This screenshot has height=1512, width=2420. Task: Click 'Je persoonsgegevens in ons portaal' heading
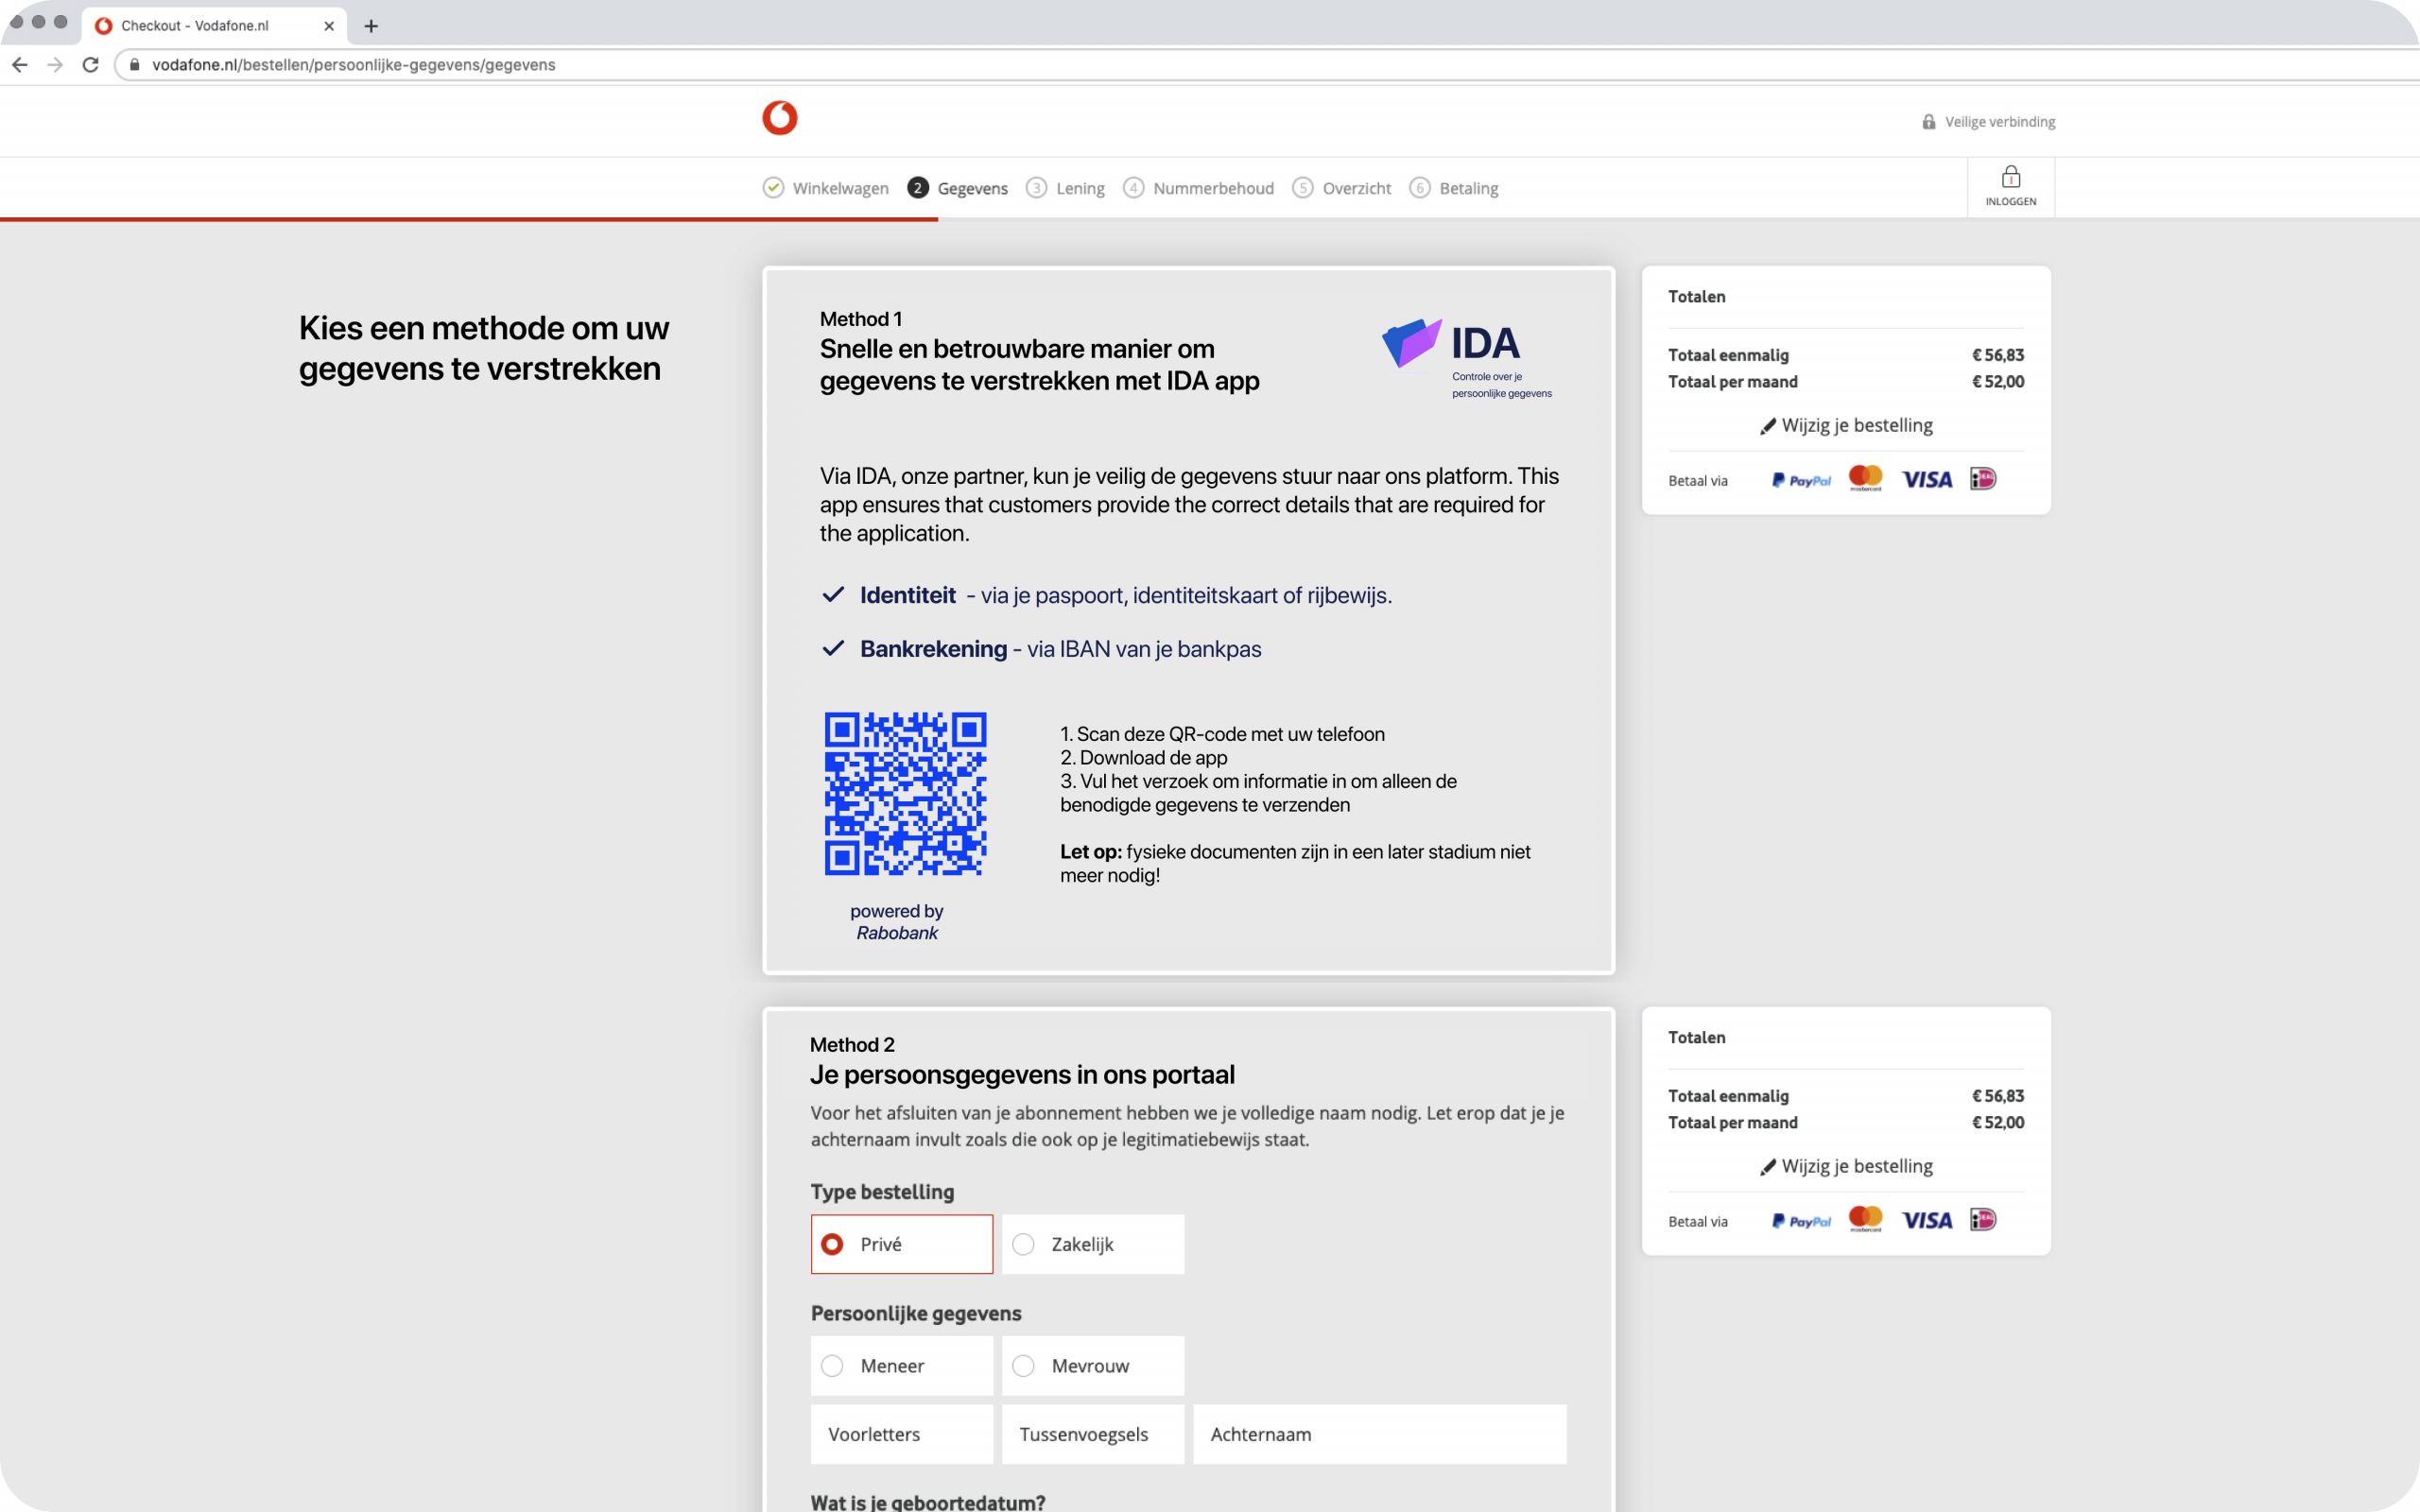(1022, 1075)
